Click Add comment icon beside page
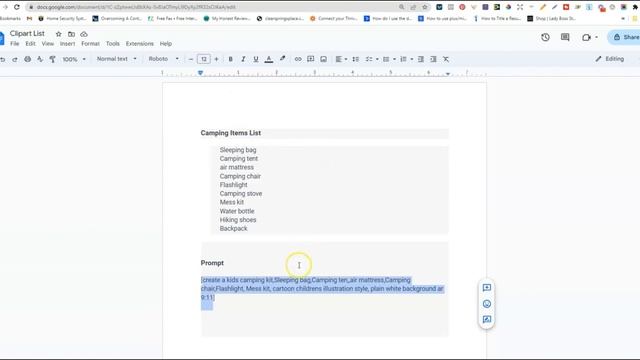This screenshot has width=640, height=360. [x=487, y=288]
